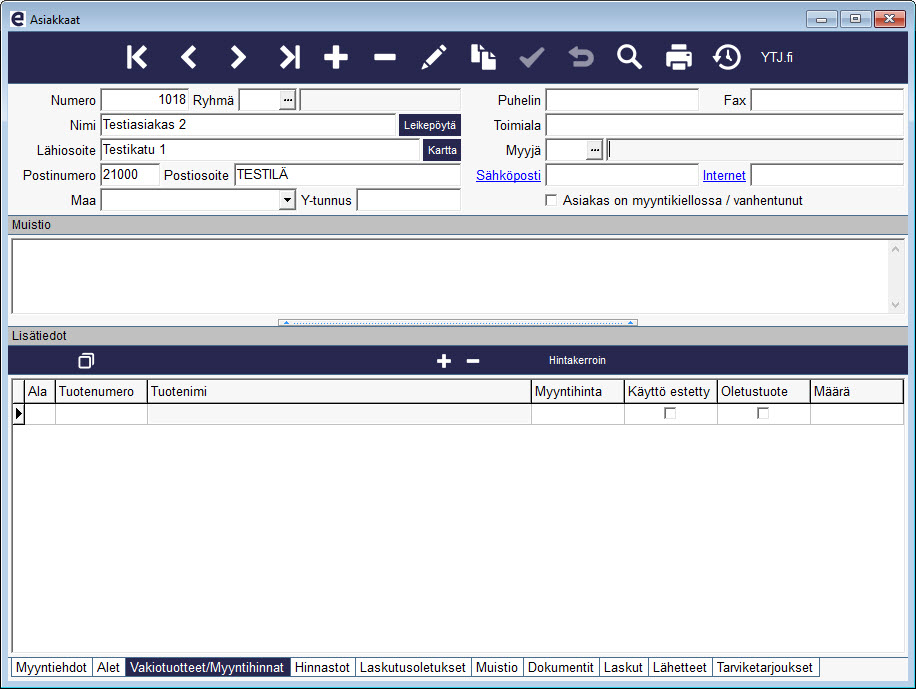Remove a product row with the Lisätiedot minus icon
Image resolution: width=916 pixels, height=689 pixels.
tap(473, 361)
